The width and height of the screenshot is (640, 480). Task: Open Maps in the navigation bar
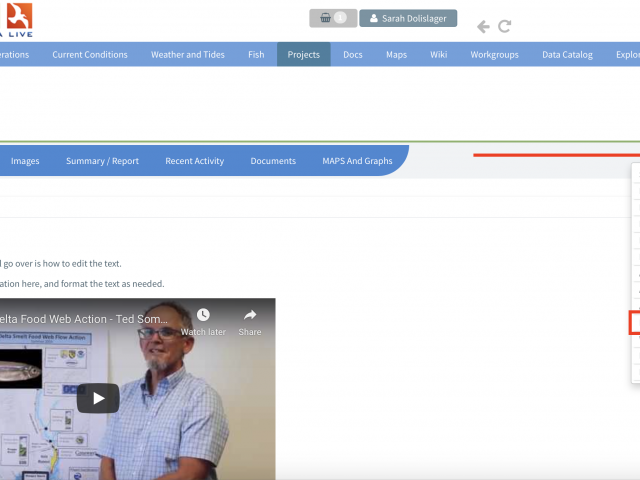[x=396, y=55]
